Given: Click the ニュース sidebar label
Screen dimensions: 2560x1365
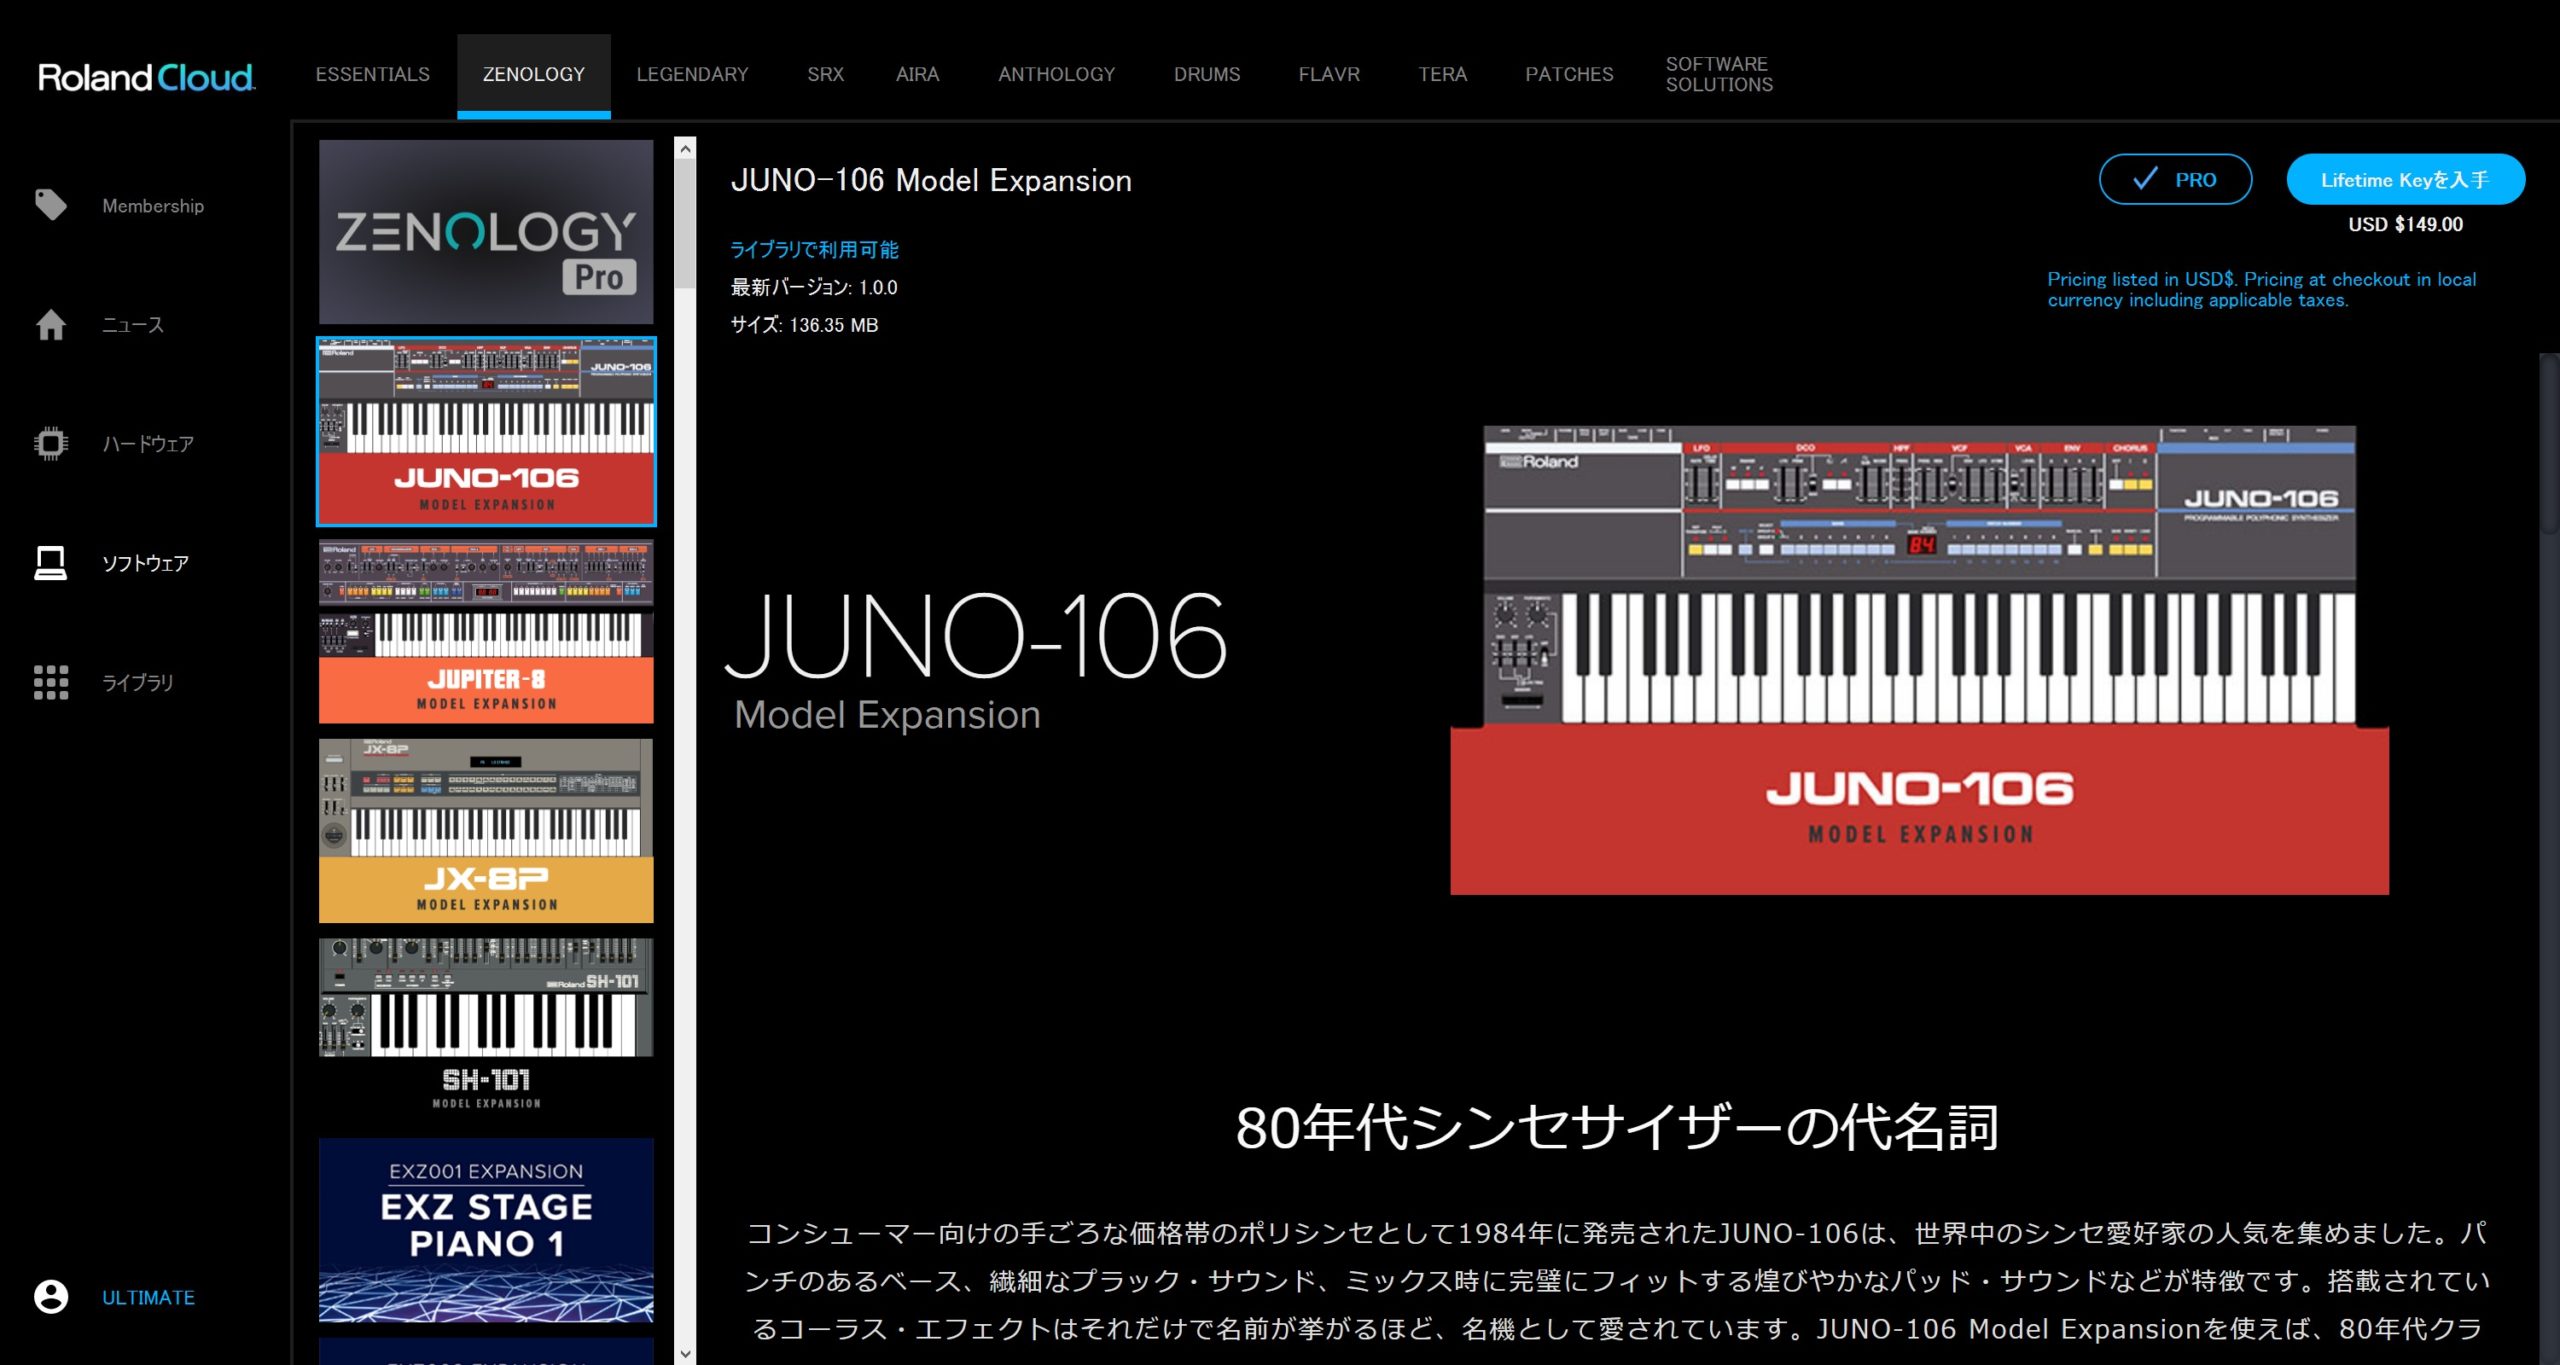Looking at the screenshot, I should coord(133,325).
